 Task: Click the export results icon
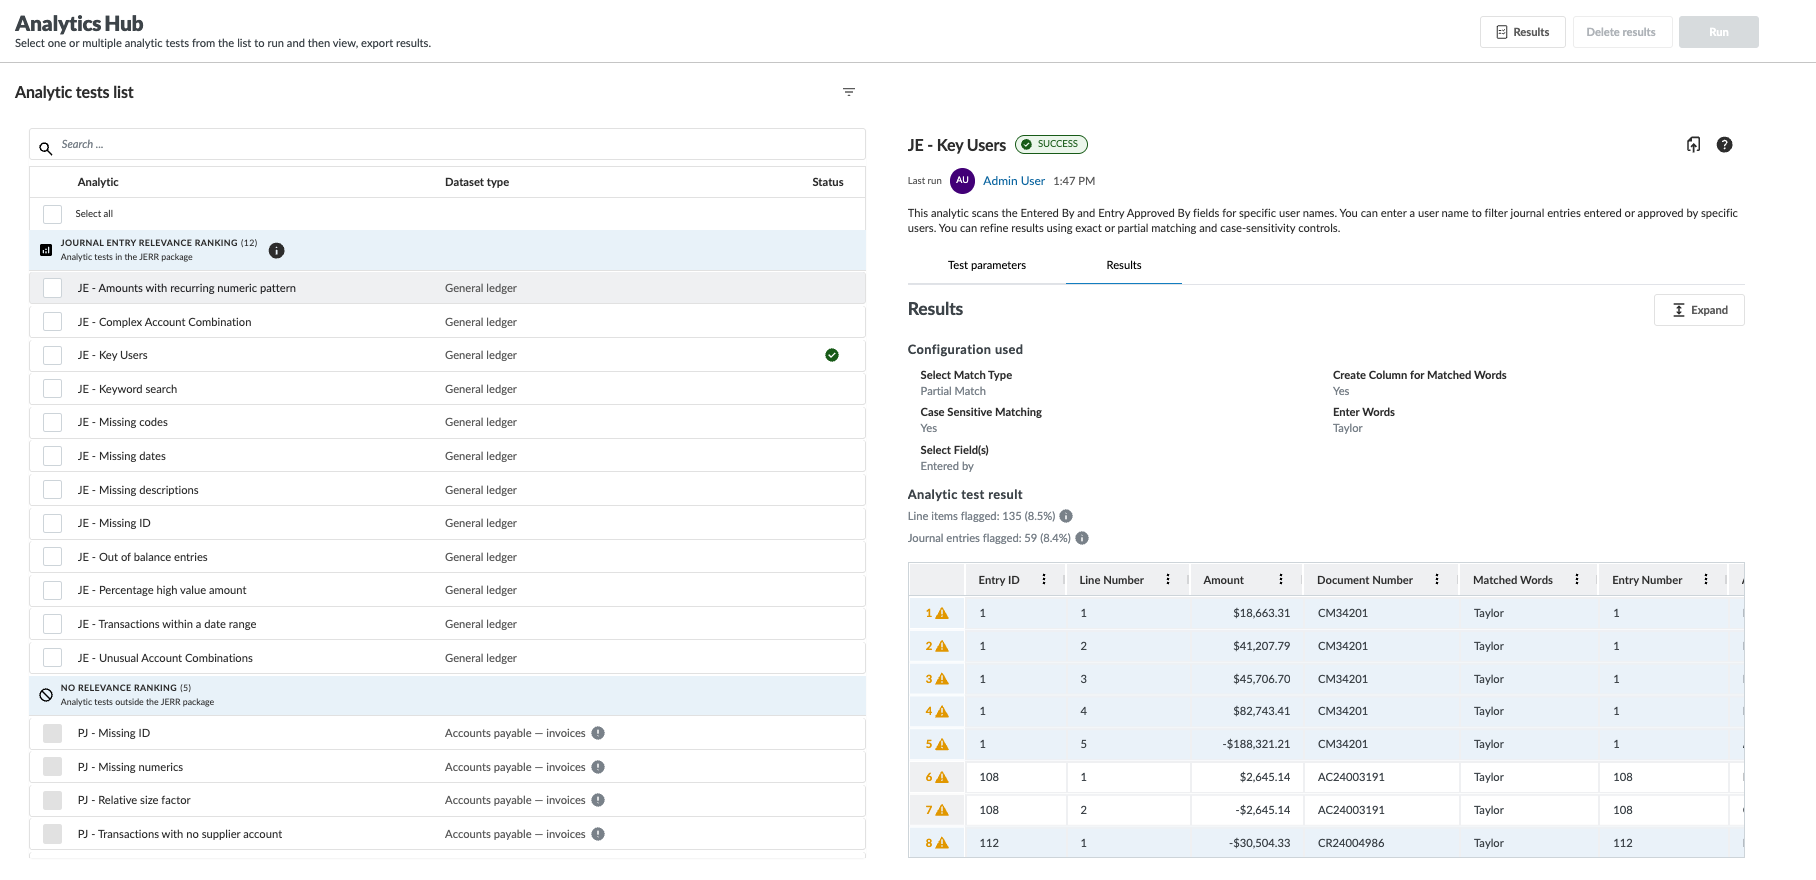tap(1693, 145)
